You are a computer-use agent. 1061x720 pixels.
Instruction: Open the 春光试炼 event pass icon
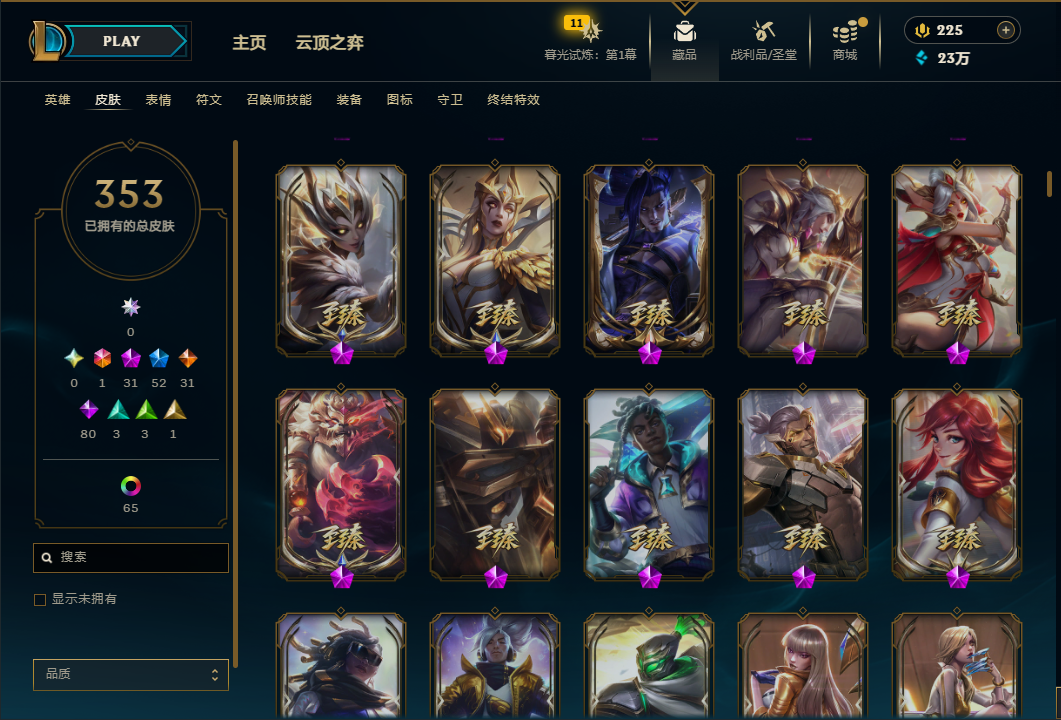tap(590, 30)
